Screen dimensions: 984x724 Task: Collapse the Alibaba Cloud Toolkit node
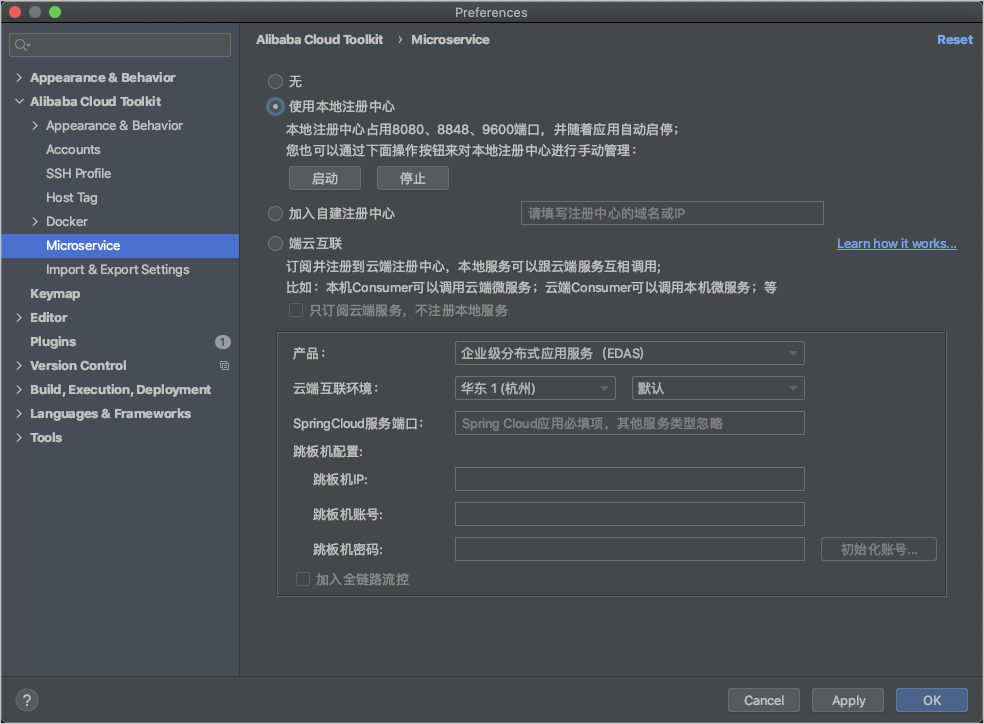19,101
